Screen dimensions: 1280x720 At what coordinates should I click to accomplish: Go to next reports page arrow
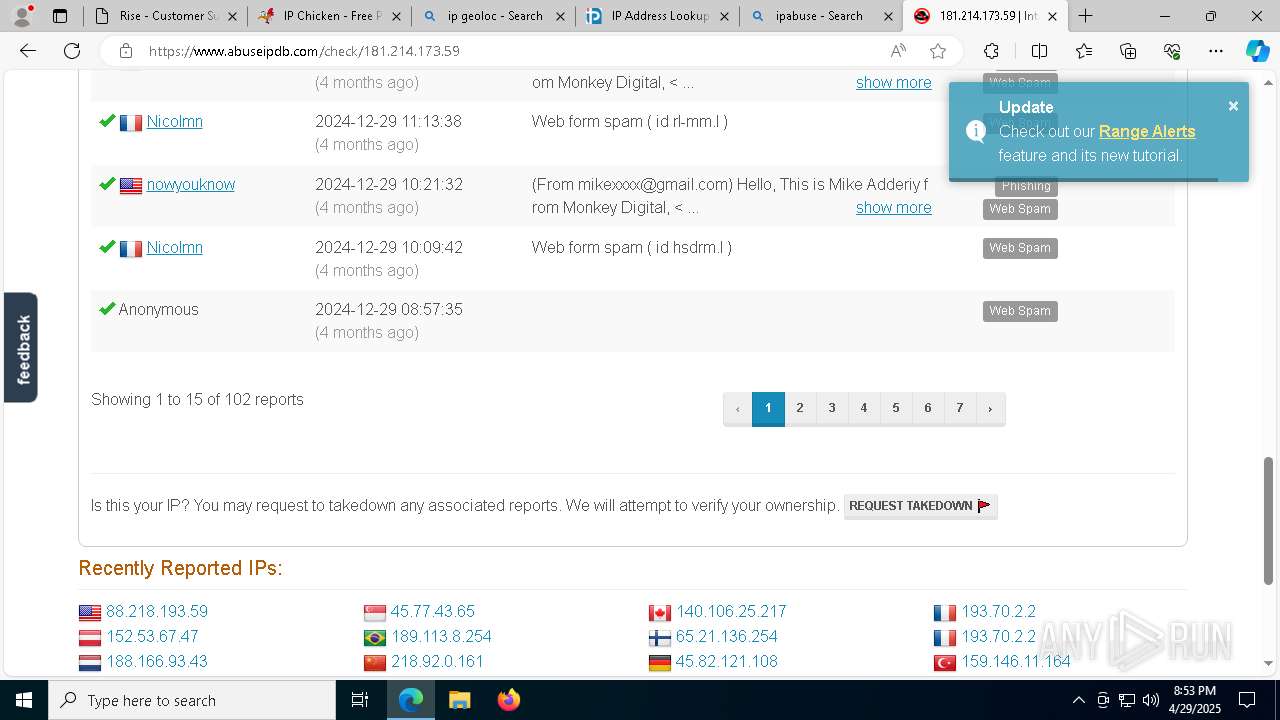pos(990,408)
